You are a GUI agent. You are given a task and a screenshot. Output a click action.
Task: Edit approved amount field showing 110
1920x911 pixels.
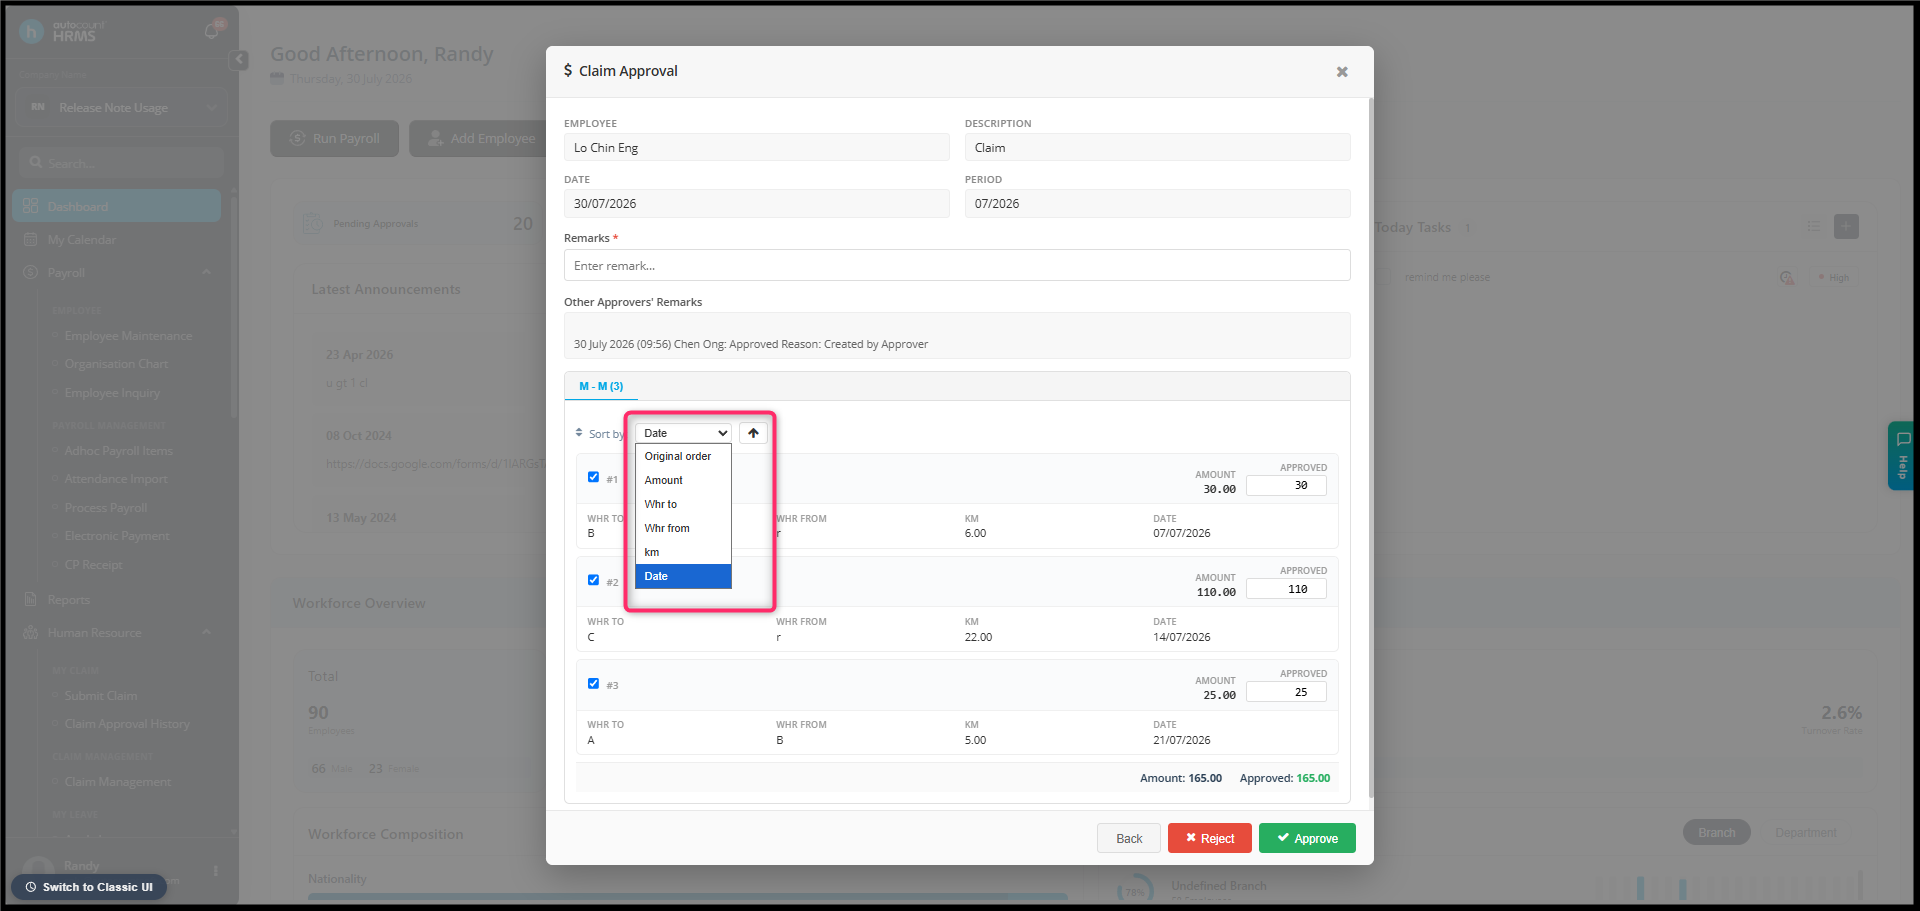[x=1286, y=589]
